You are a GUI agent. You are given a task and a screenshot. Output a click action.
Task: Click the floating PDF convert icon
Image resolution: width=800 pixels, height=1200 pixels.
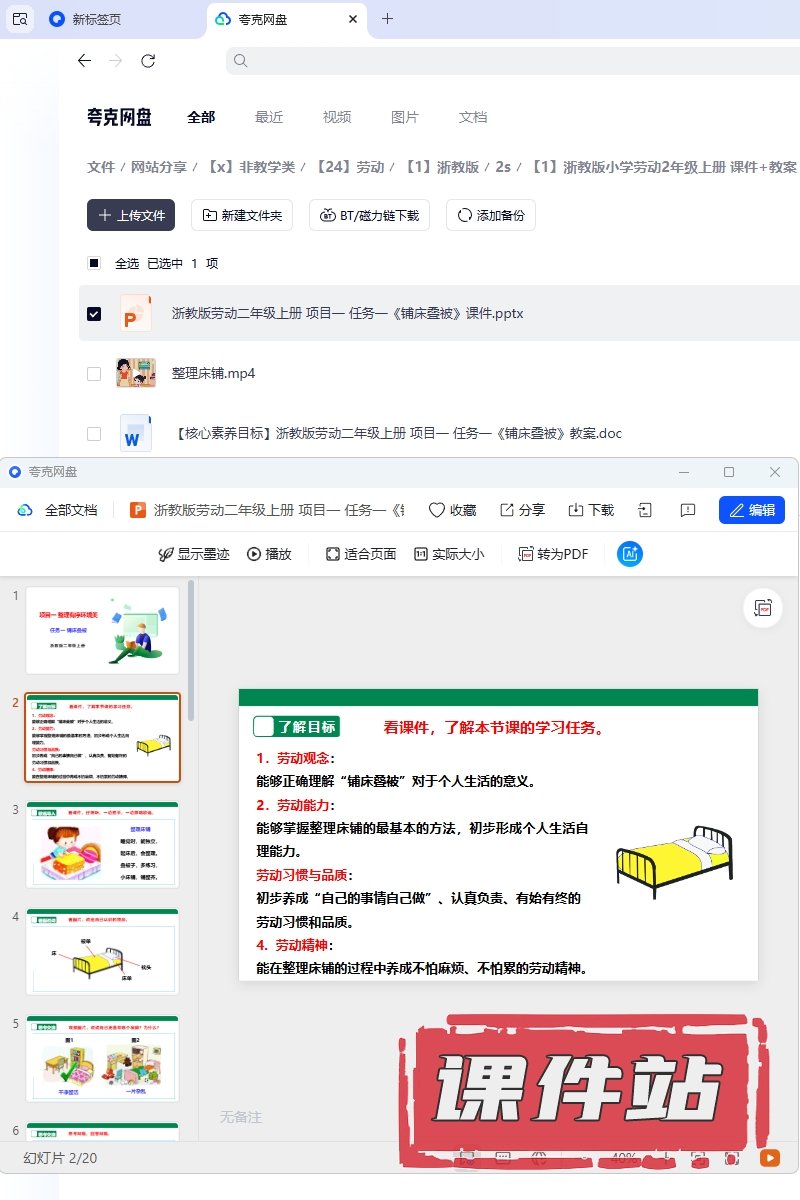pos(763,608)
